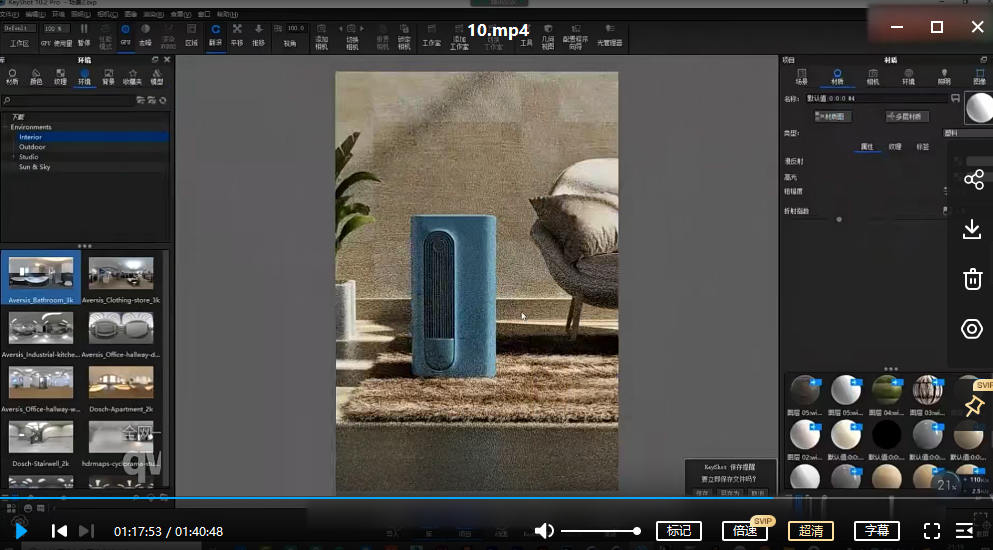
Task: Mute the video volume speaker
Action: (x=544, y=531)
